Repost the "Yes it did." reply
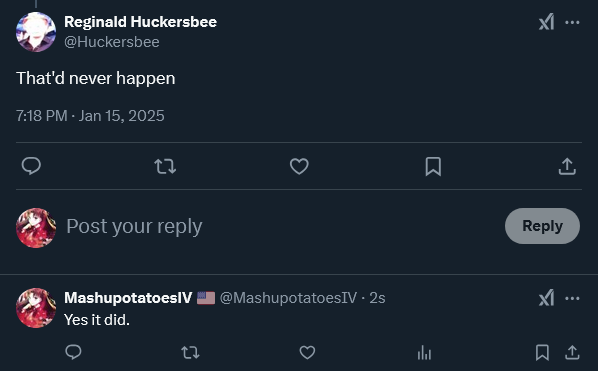598x371 pixels. (190, 352)
